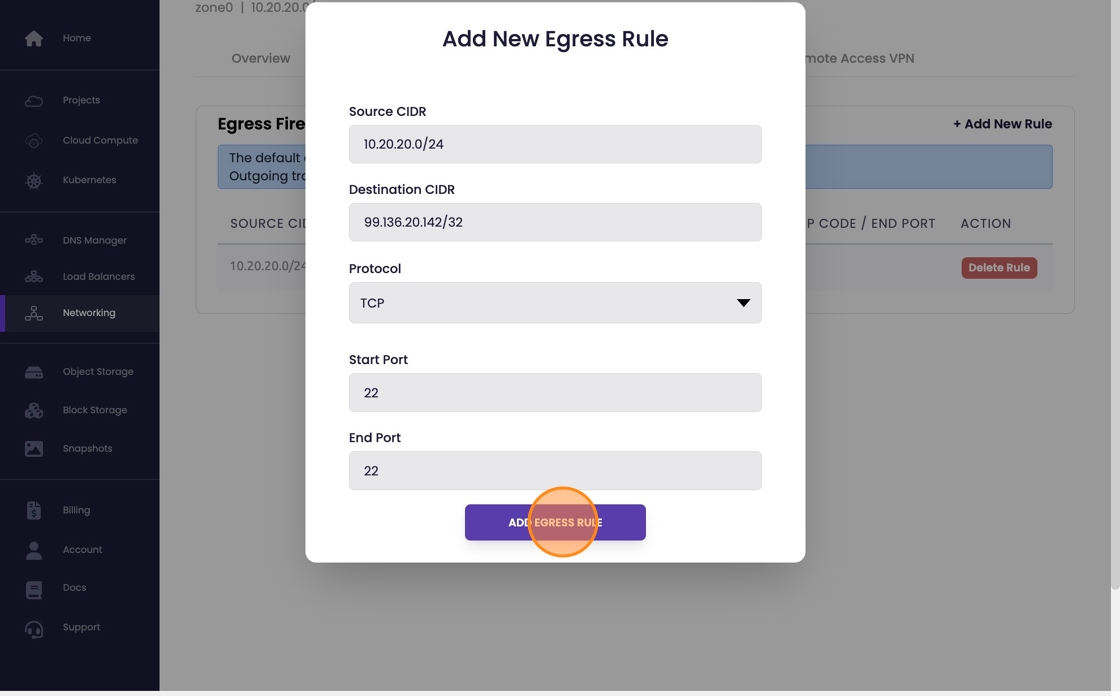Select the Start Port field

[554, 393]
